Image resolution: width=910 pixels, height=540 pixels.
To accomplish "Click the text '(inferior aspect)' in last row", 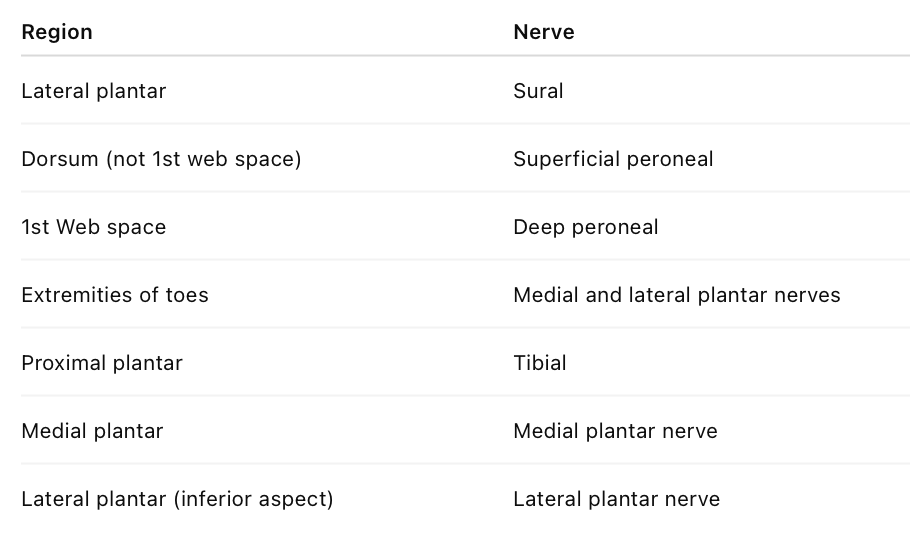I will (253, 499).
